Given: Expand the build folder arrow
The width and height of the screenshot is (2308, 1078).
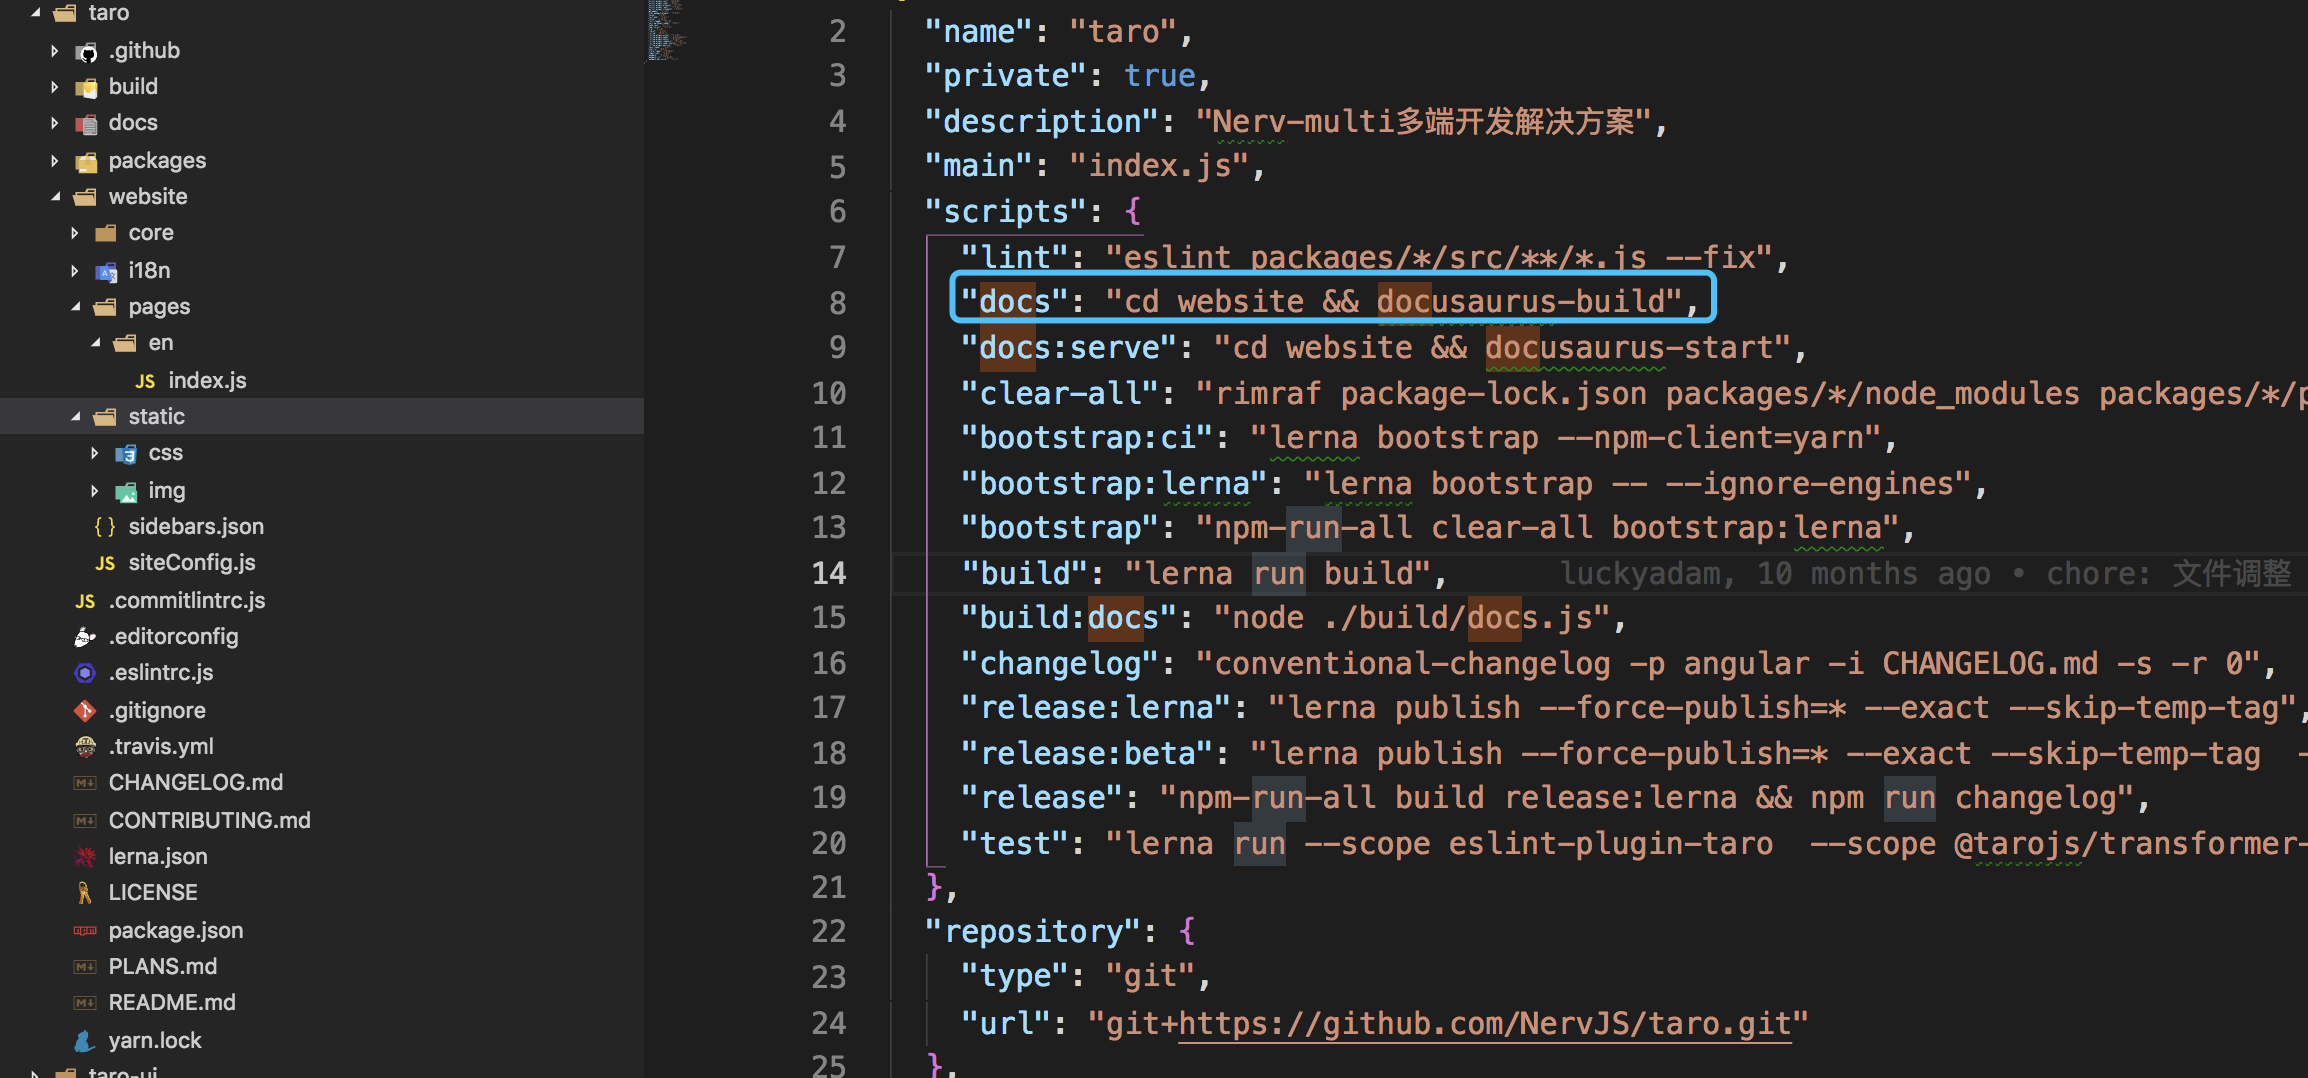Looking at the screenshot, I should (x=55, y=87).
